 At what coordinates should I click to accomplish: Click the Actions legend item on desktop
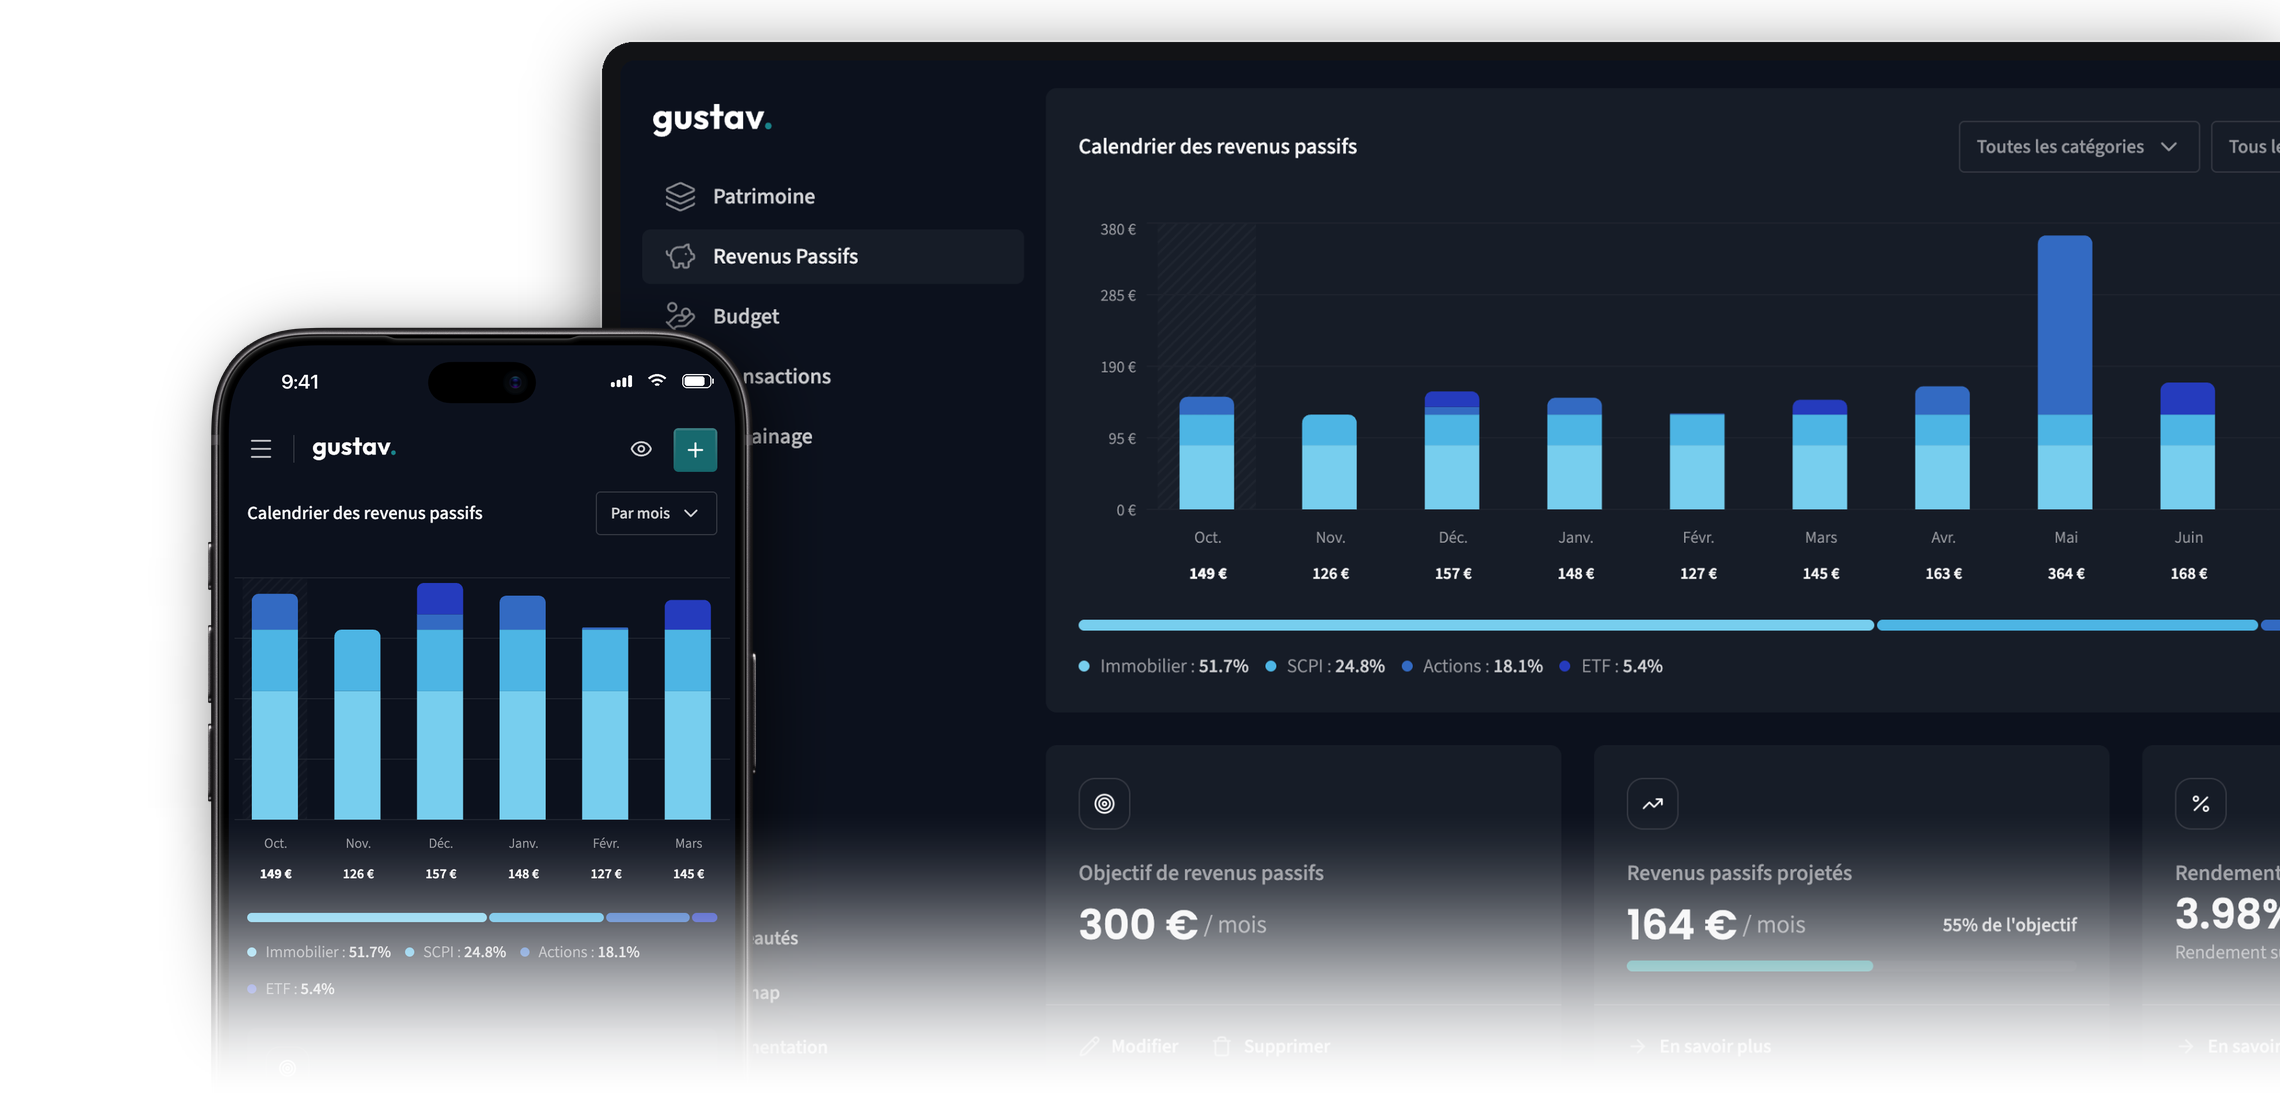pos(1471,666)
